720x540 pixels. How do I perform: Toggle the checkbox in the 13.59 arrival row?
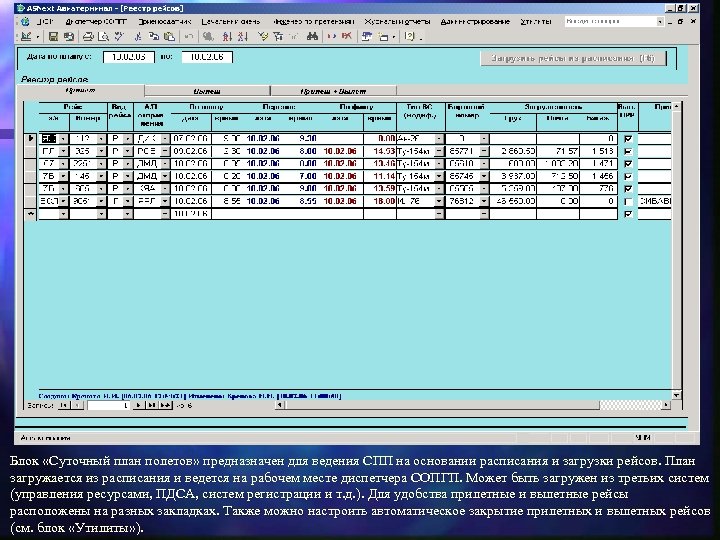tap(628, 189)
